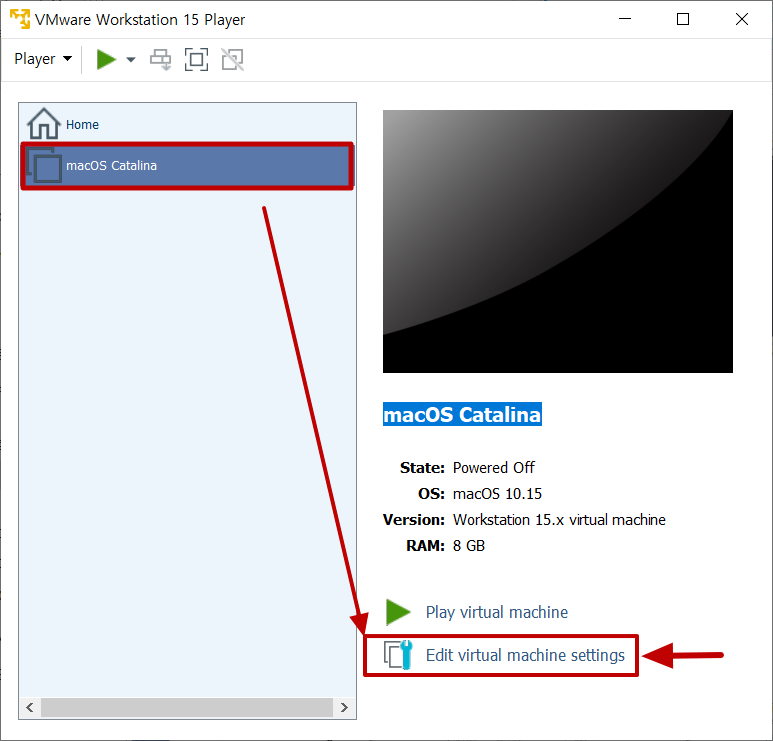Image resolution: width=773 pixels, height=741 pixels.
Task: Select macOS Catalina virtual machine entry
Action: 187,166
